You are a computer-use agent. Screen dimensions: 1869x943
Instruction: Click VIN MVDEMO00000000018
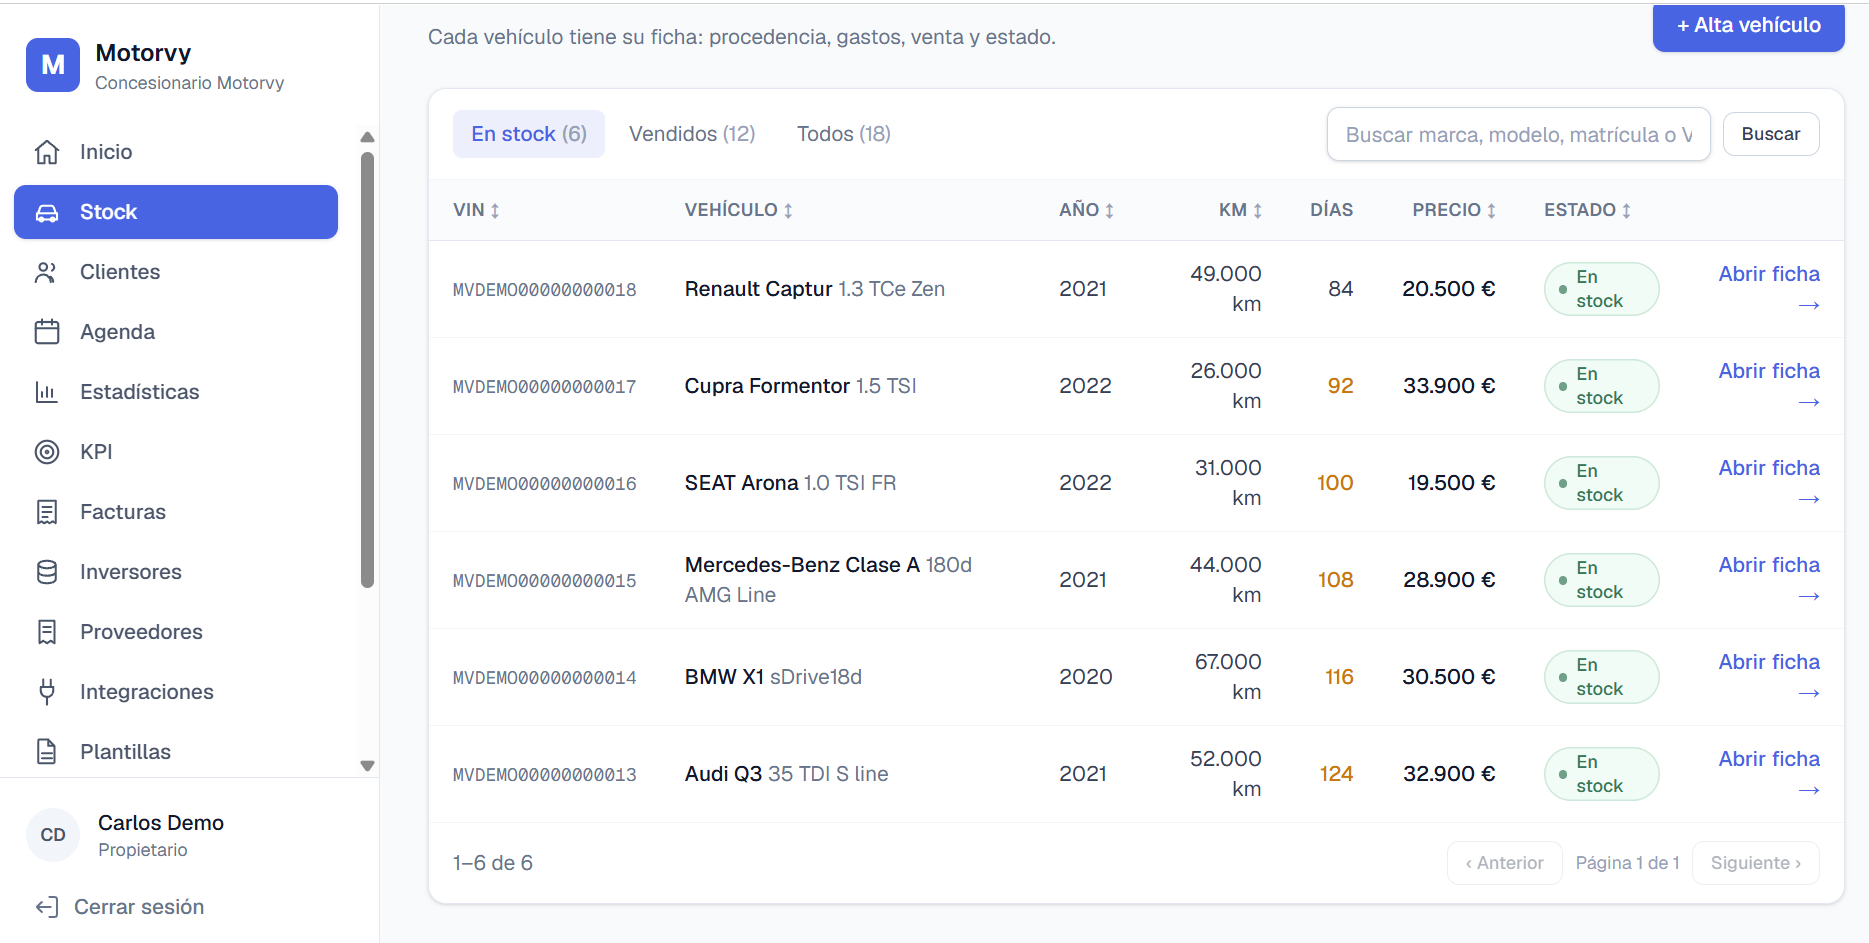coord(545,290)
